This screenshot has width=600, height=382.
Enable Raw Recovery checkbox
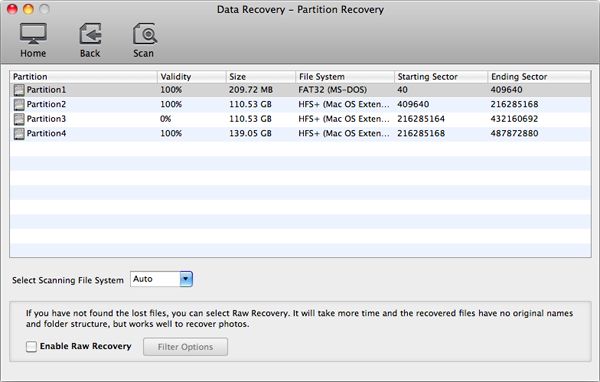[x=31, y=347]
